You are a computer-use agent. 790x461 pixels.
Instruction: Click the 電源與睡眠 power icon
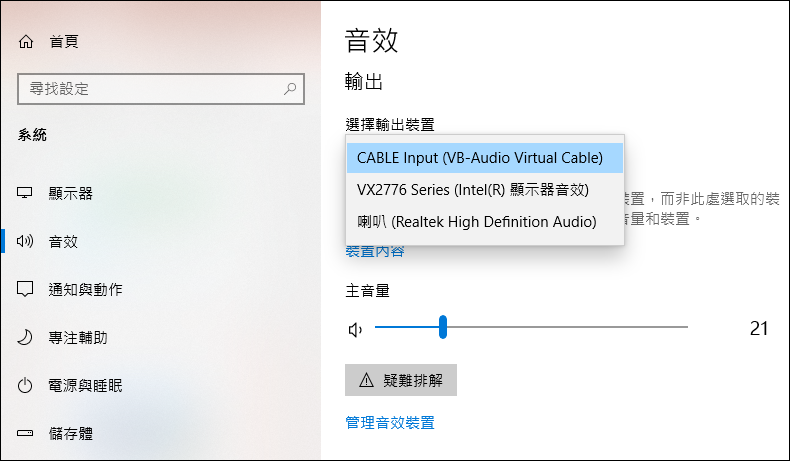(25, 385)
